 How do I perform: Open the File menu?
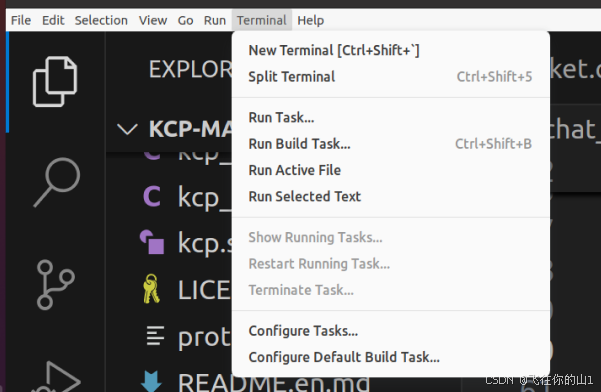click(x=21, y=20)
